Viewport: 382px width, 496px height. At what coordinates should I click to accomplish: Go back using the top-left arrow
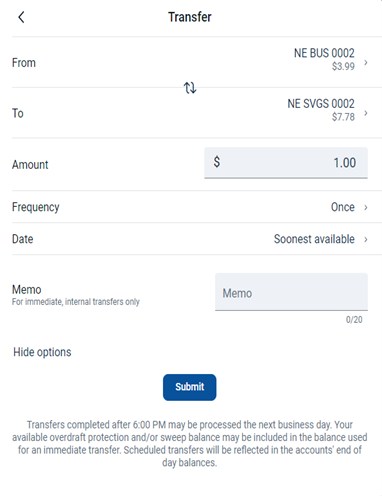tap(21, 17)
